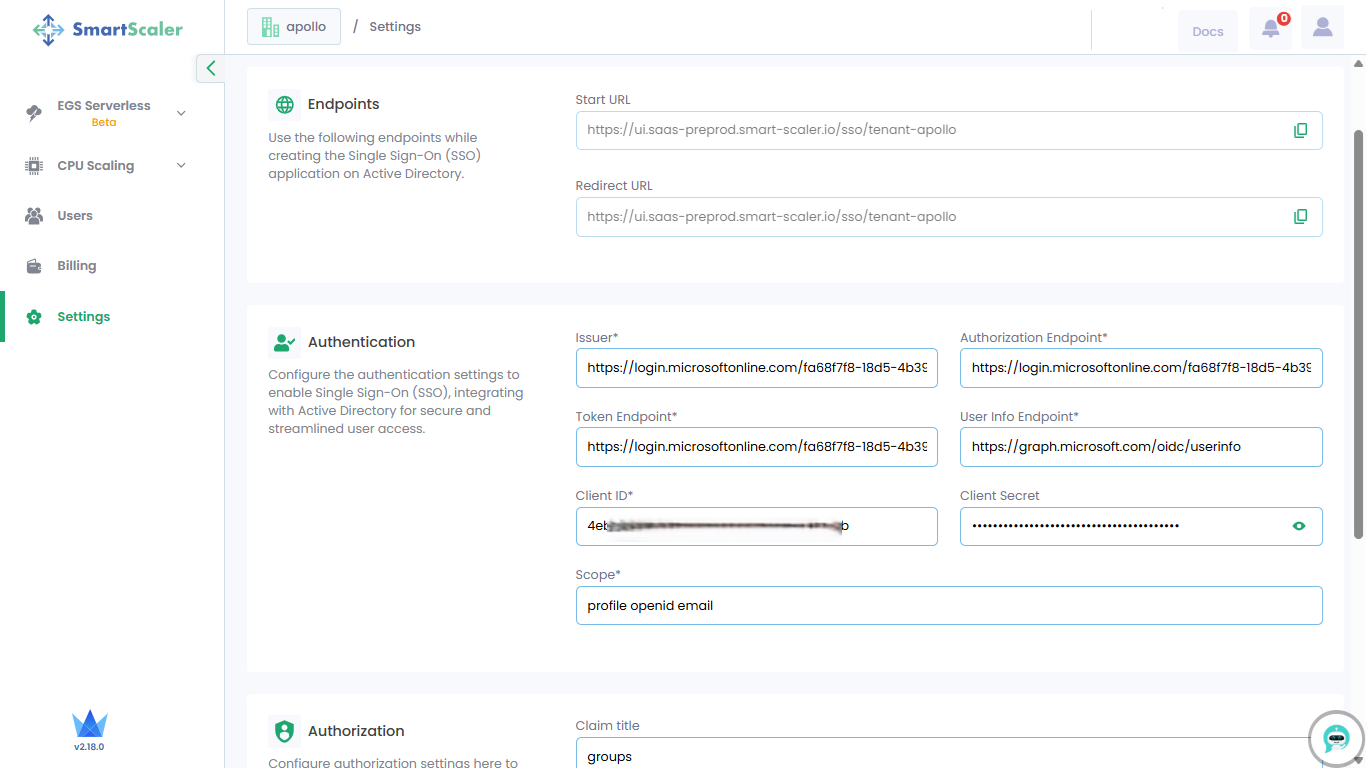Click into the User Info Endpoint field

[1140, 447]
